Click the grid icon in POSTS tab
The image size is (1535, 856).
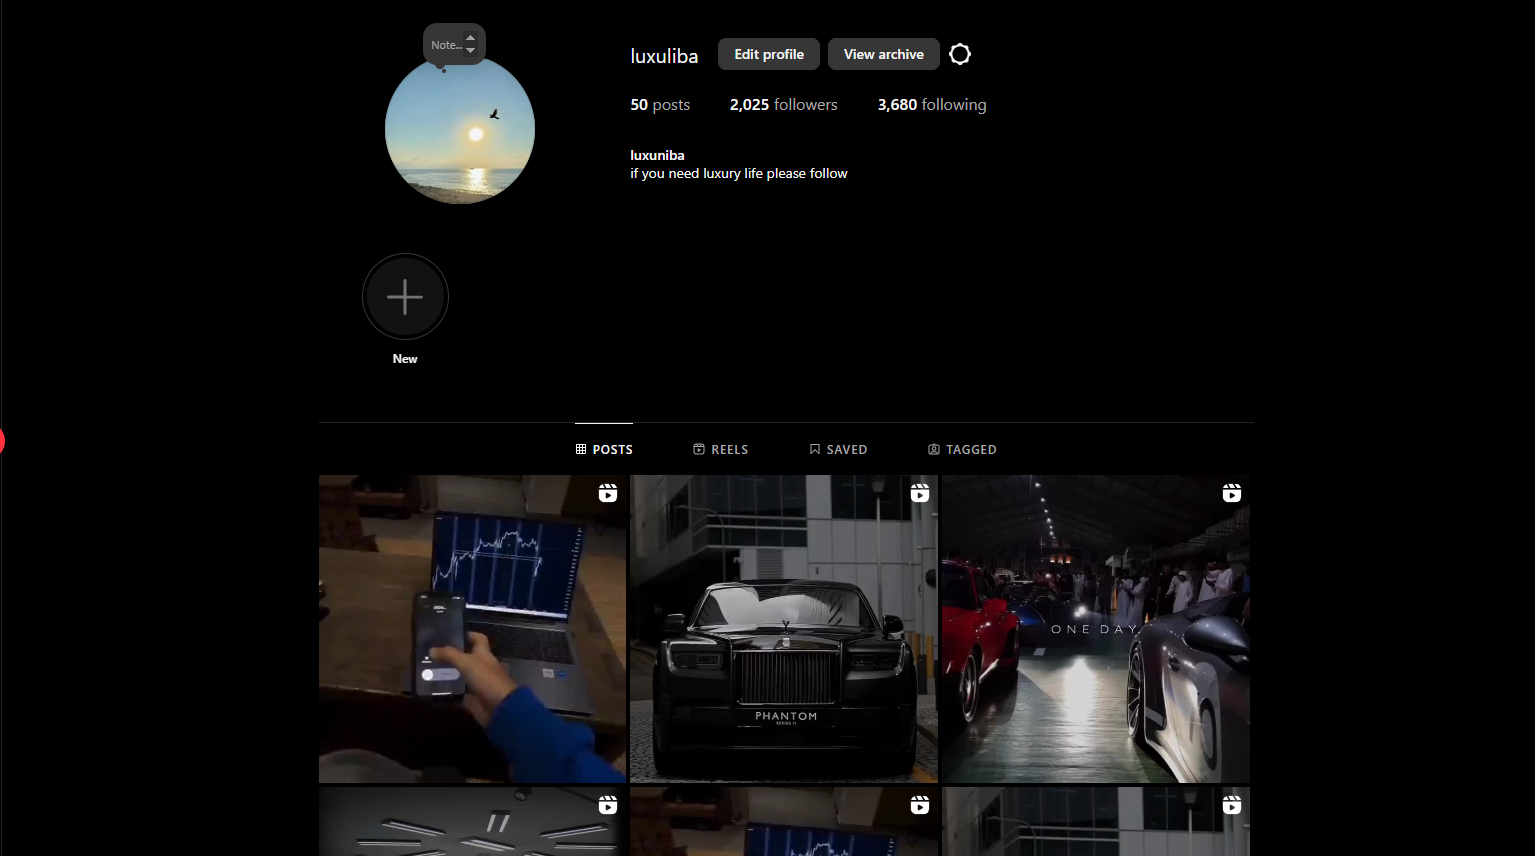click(x=581, y=450)
